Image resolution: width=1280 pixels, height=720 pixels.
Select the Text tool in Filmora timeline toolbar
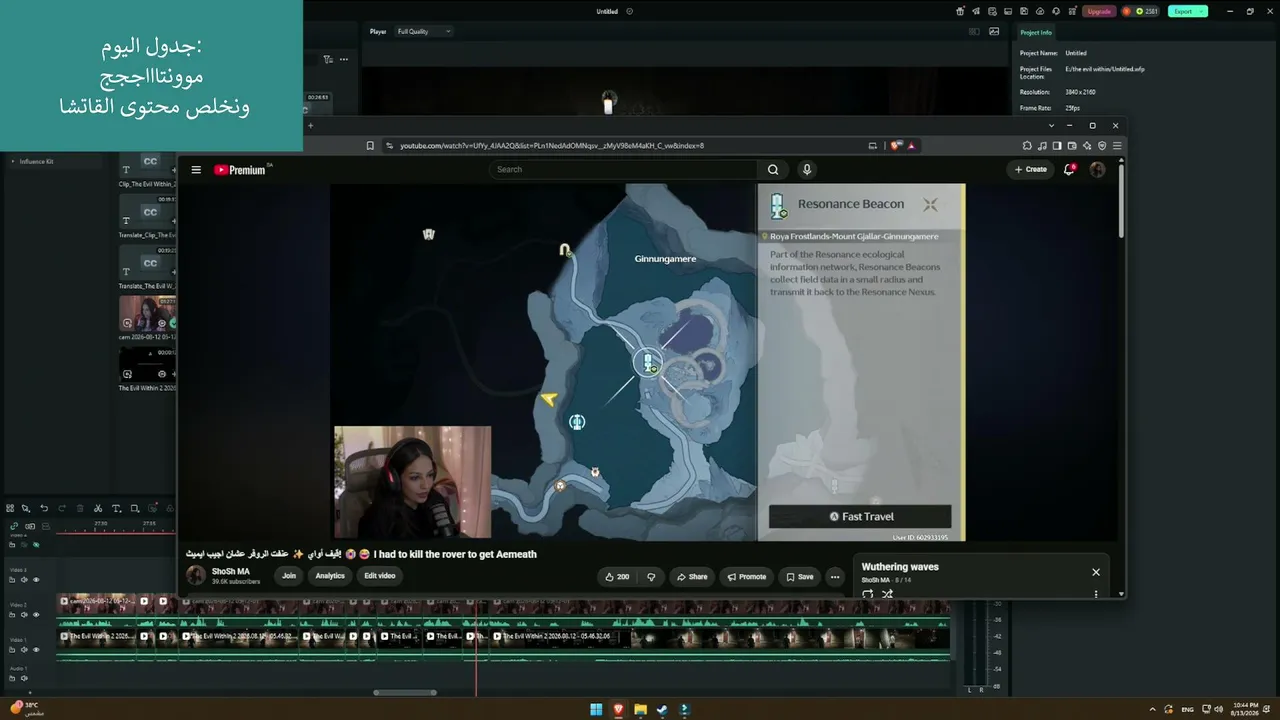click(x=116, y=508)
